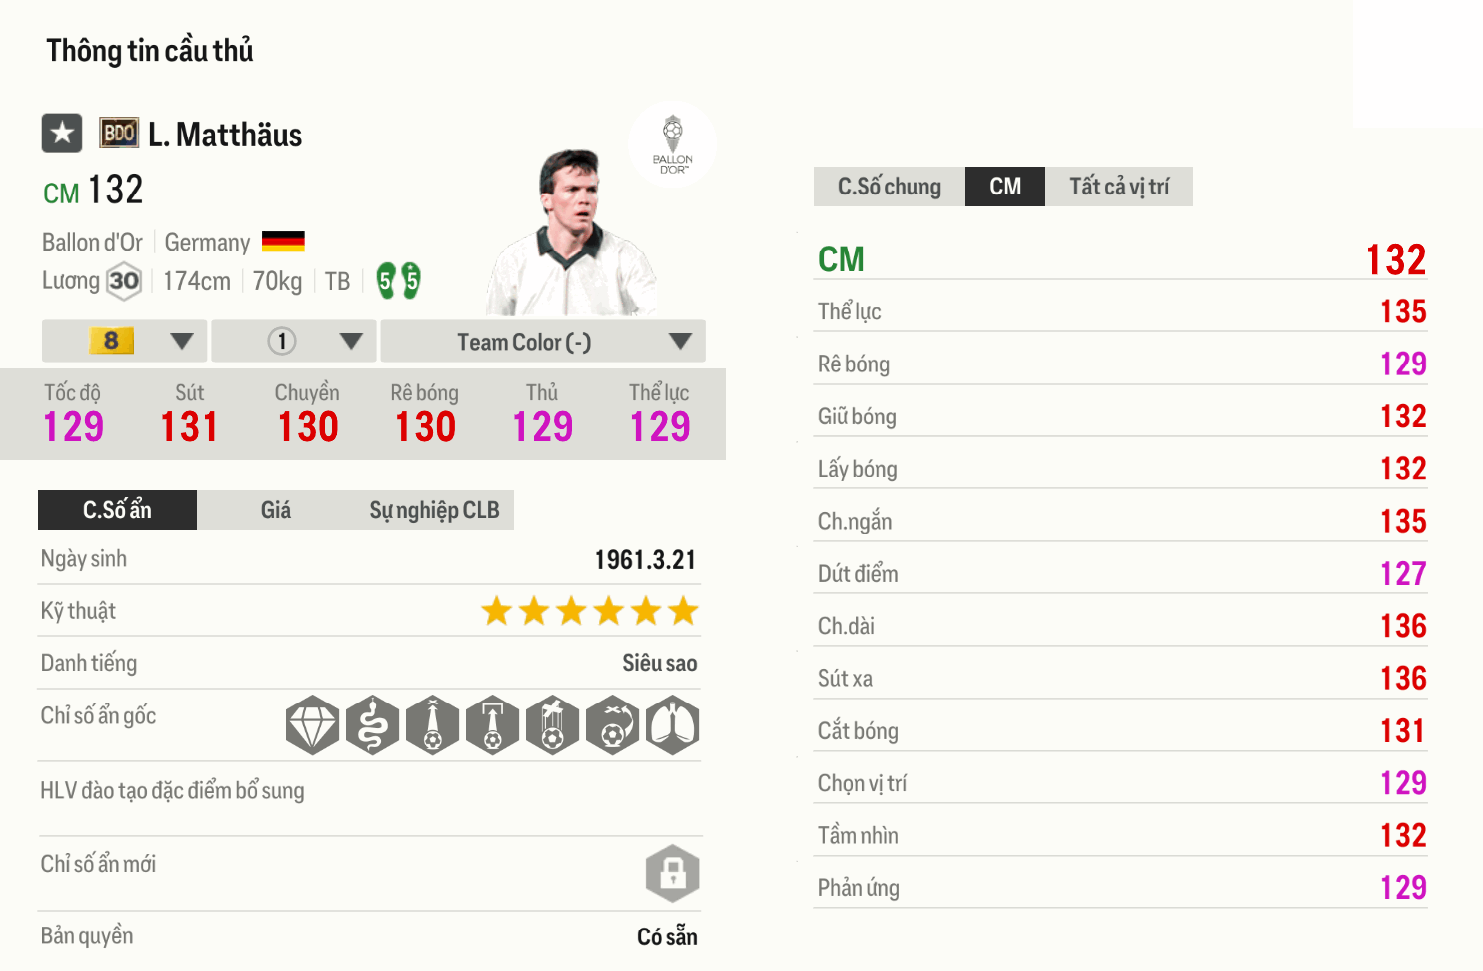1483x971 pixels.
Task: Click the player portrait of Matthäus
Action: tap(571, 235)
